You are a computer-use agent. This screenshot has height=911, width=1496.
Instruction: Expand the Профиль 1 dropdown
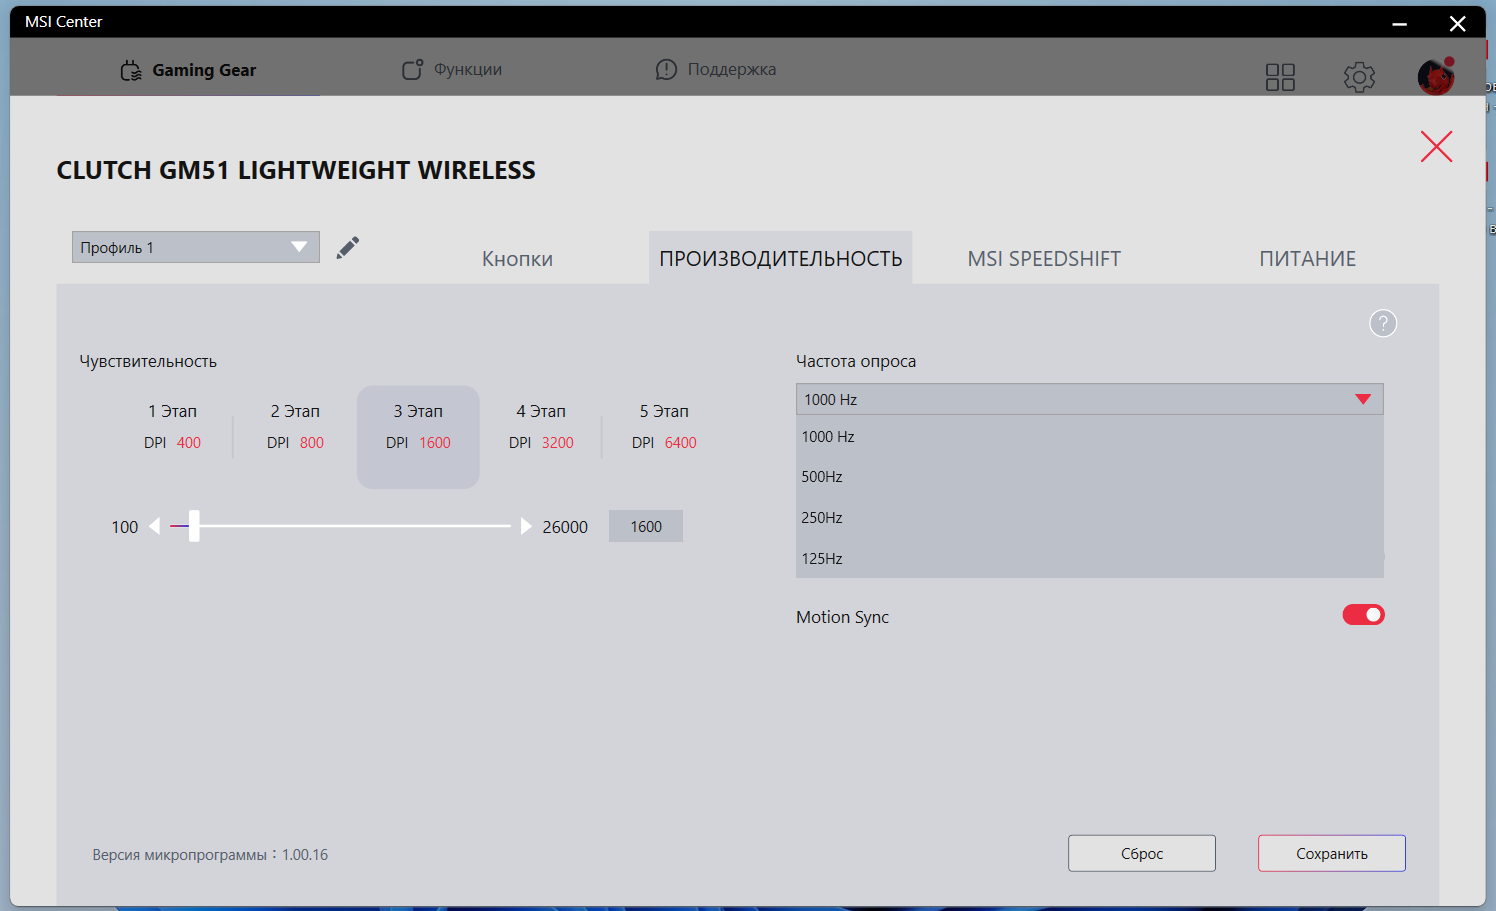click(x=196, y=247)
